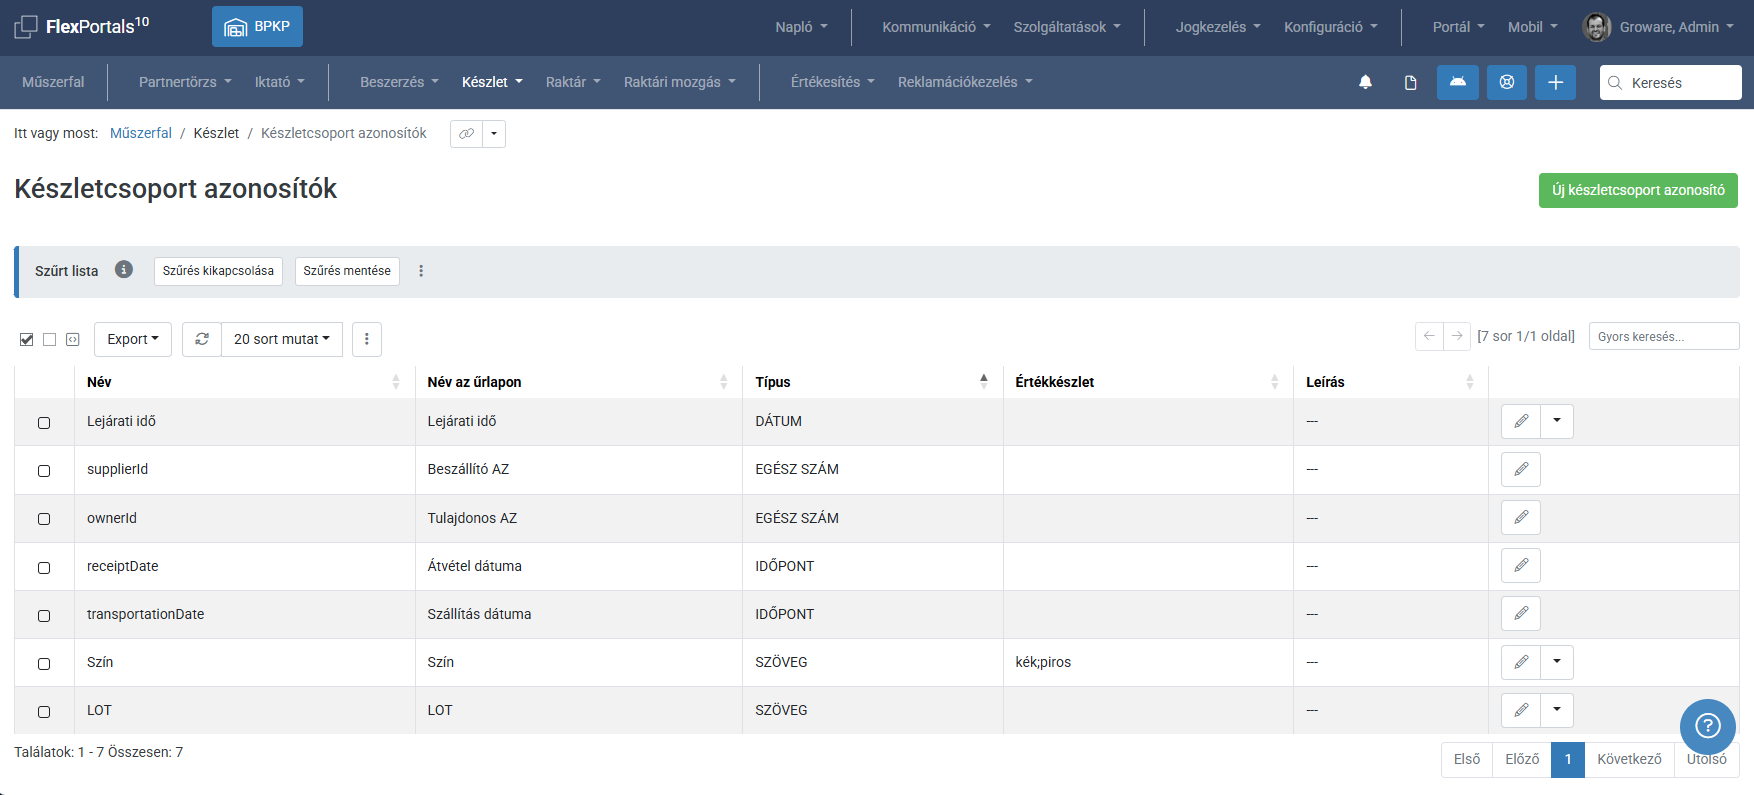Click the Következő pagination button
The width and height of the screenshot is (1754, 795).
1629,759
